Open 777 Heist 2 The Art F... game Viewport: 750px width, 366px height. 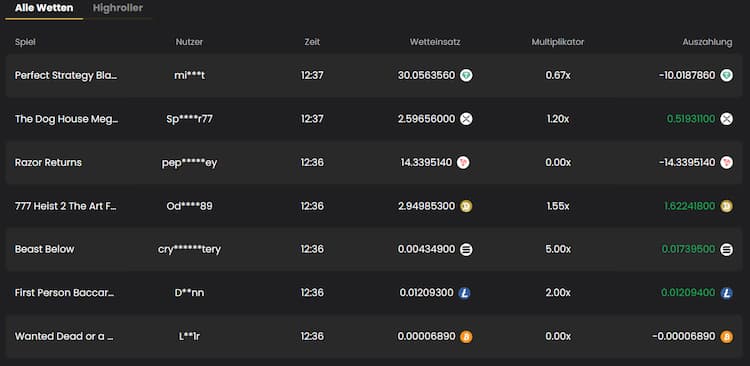click(x=66, y=206)
